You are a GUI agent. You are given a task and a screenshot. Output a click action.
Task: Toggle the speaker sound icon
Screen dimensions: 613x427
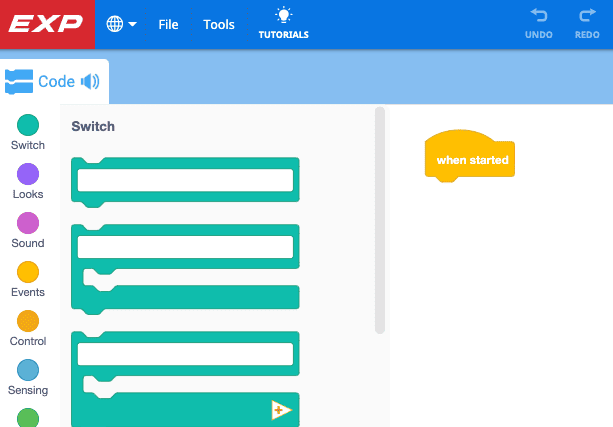90,81
